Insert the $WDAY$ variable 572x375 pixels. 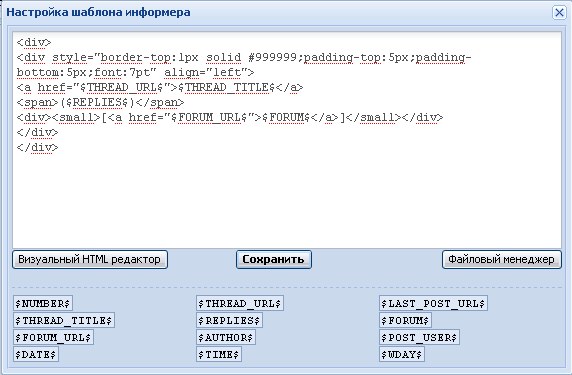[x=402, y=354]
